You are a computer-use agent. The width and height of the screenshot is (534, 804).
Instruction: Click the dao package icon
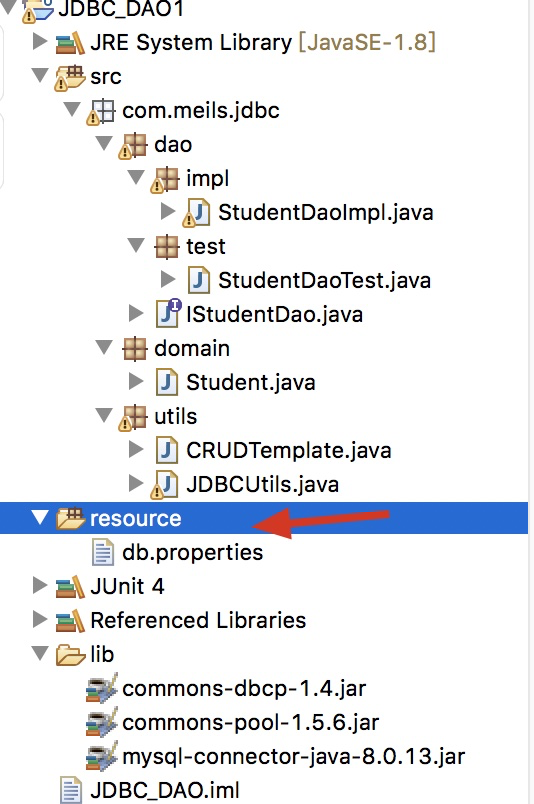point(133,145)
